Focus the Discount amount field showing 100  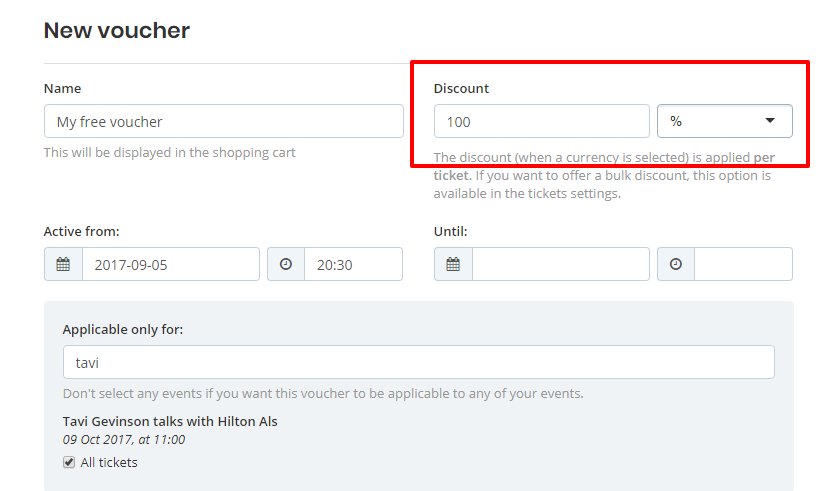click(541, 121)
